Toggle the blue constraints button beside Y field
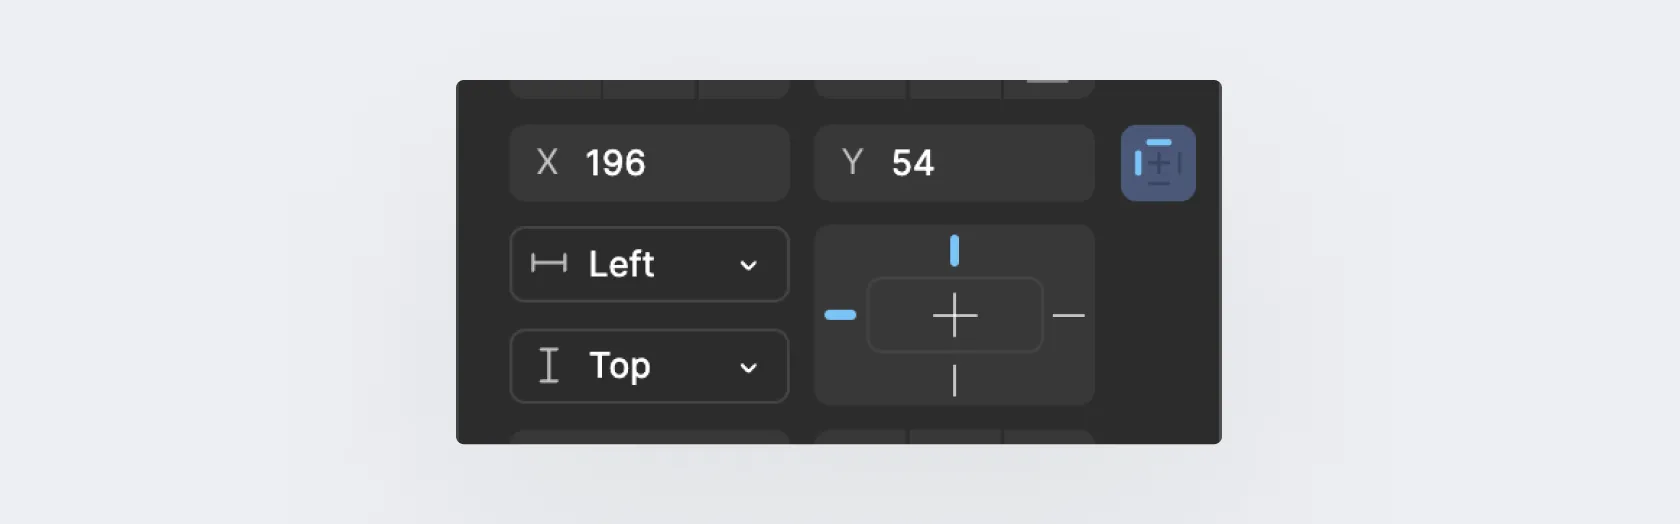Viewport: 1680px width, 524px height. pyautogui.click(x=1158, y=163)
